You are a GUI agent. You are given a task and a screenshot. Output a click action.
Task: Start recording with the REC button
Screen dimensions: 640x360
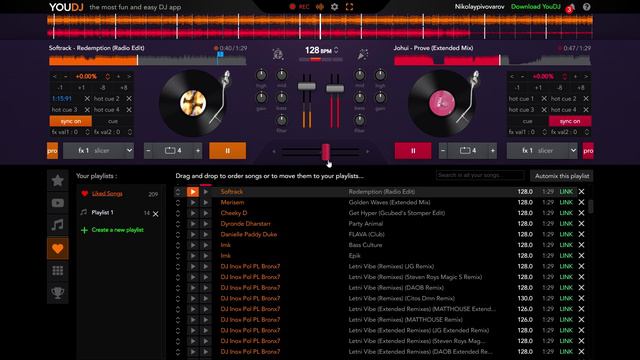tap(299, 7)
